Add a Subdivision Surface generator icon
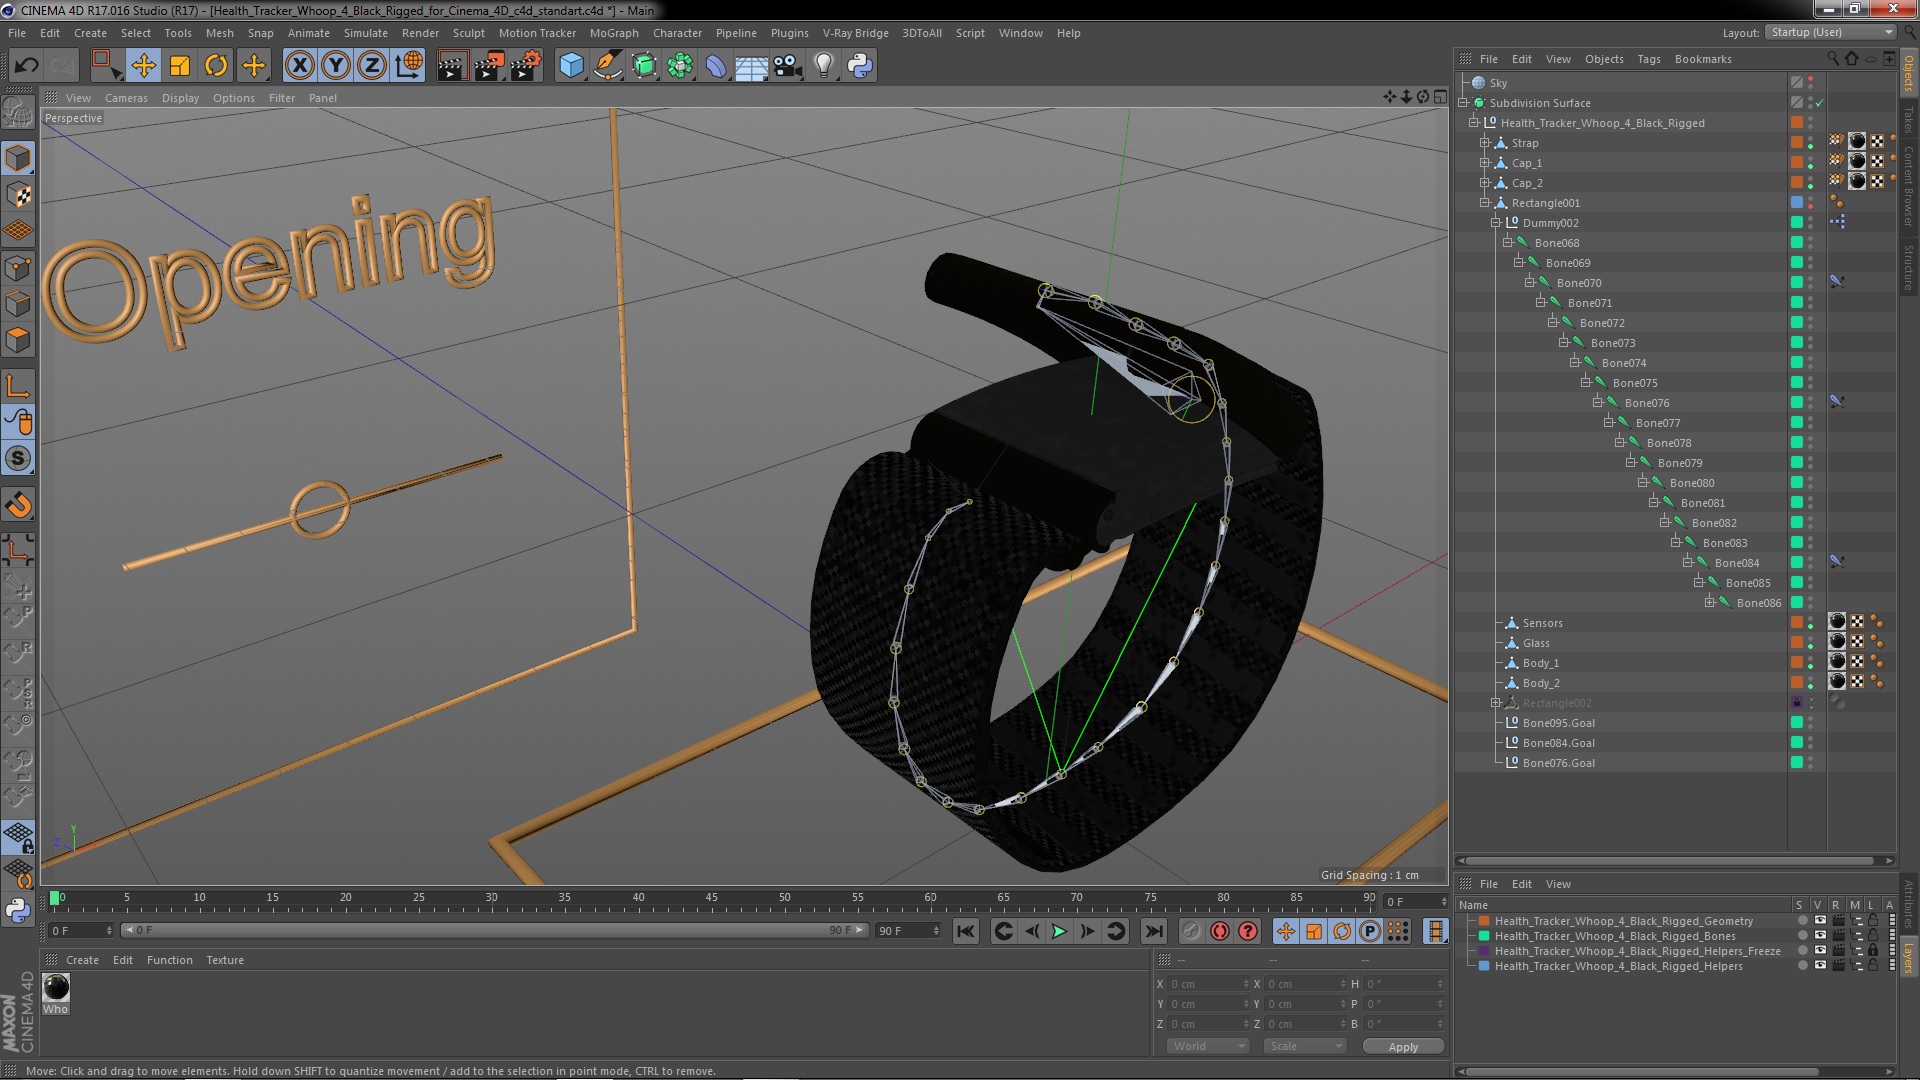1920x1080 pixels. [644, 66]
